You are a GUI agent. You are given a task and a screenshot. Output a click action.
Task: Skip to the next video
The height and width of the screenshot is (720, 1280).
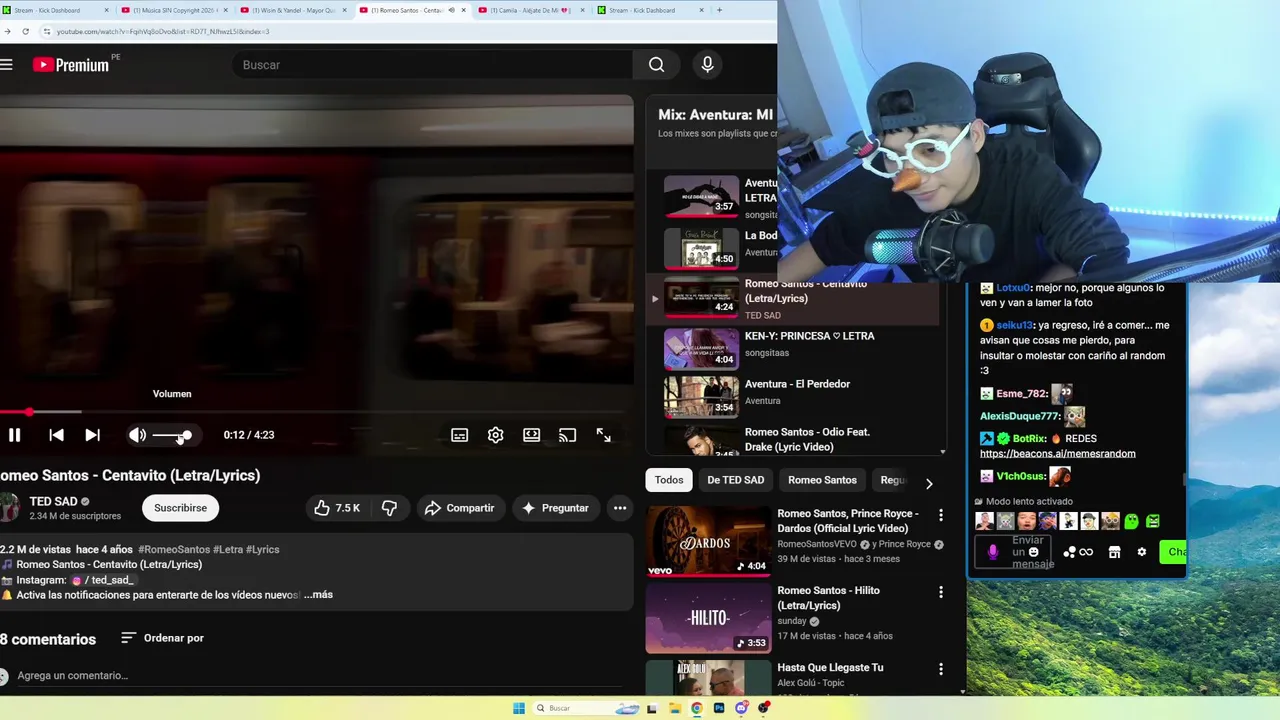click(x=92, y=435)
